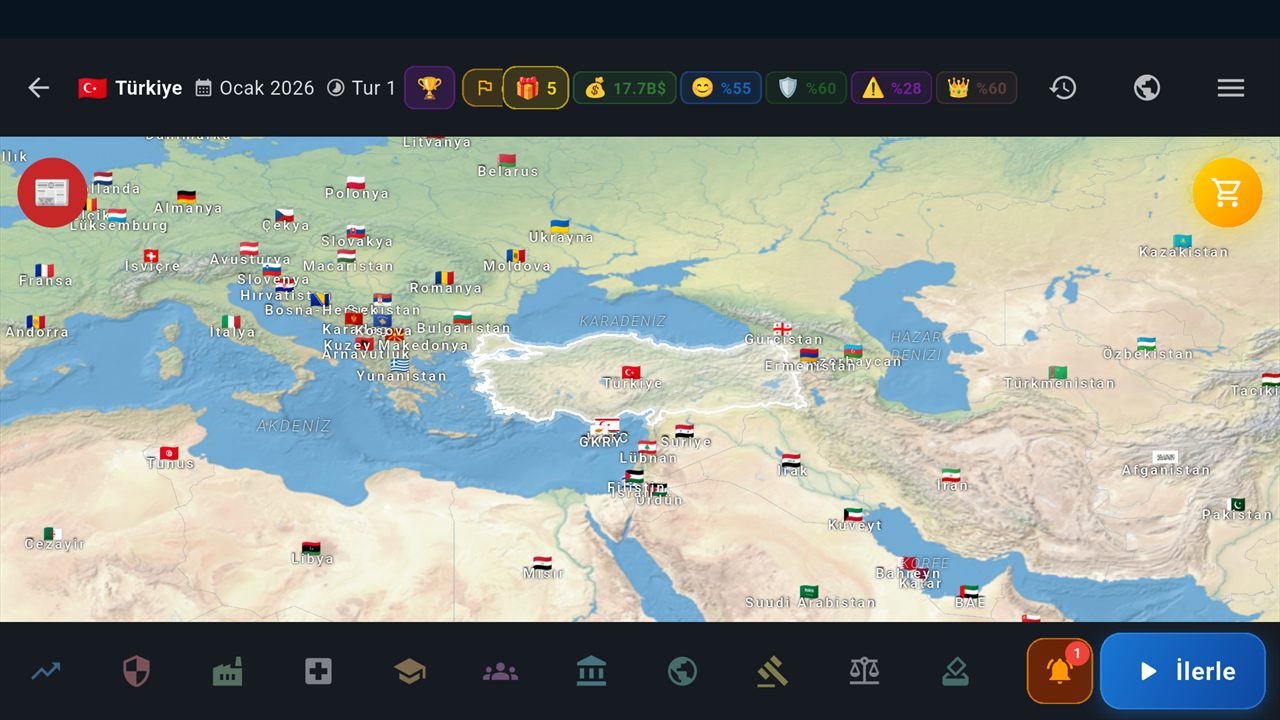Select Moldova on the map
This screenshot has width=1280, height=720.
(x=516, y=260)
